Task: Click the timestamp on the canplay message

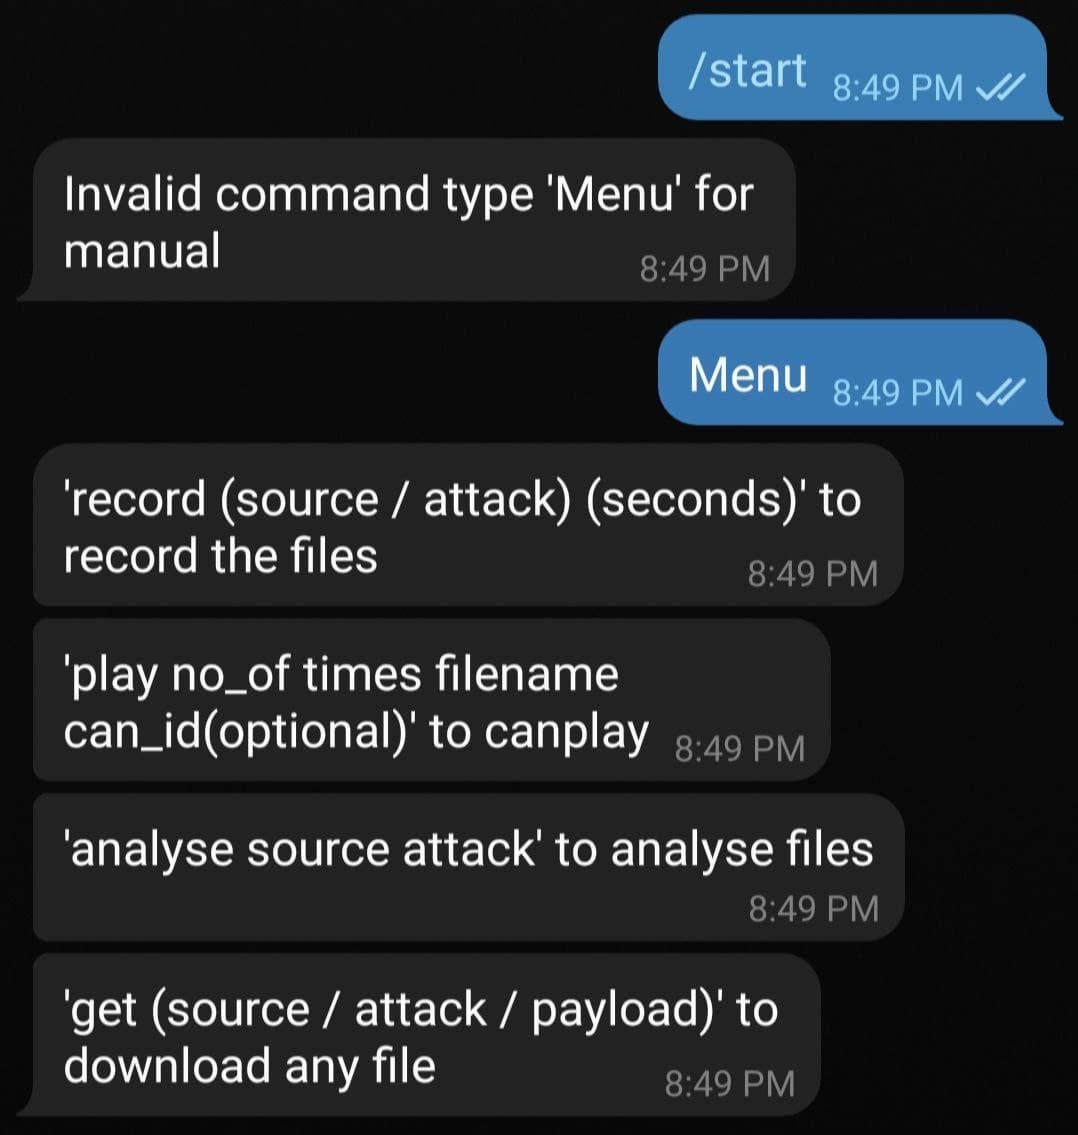Action: (x=740, y=748)
